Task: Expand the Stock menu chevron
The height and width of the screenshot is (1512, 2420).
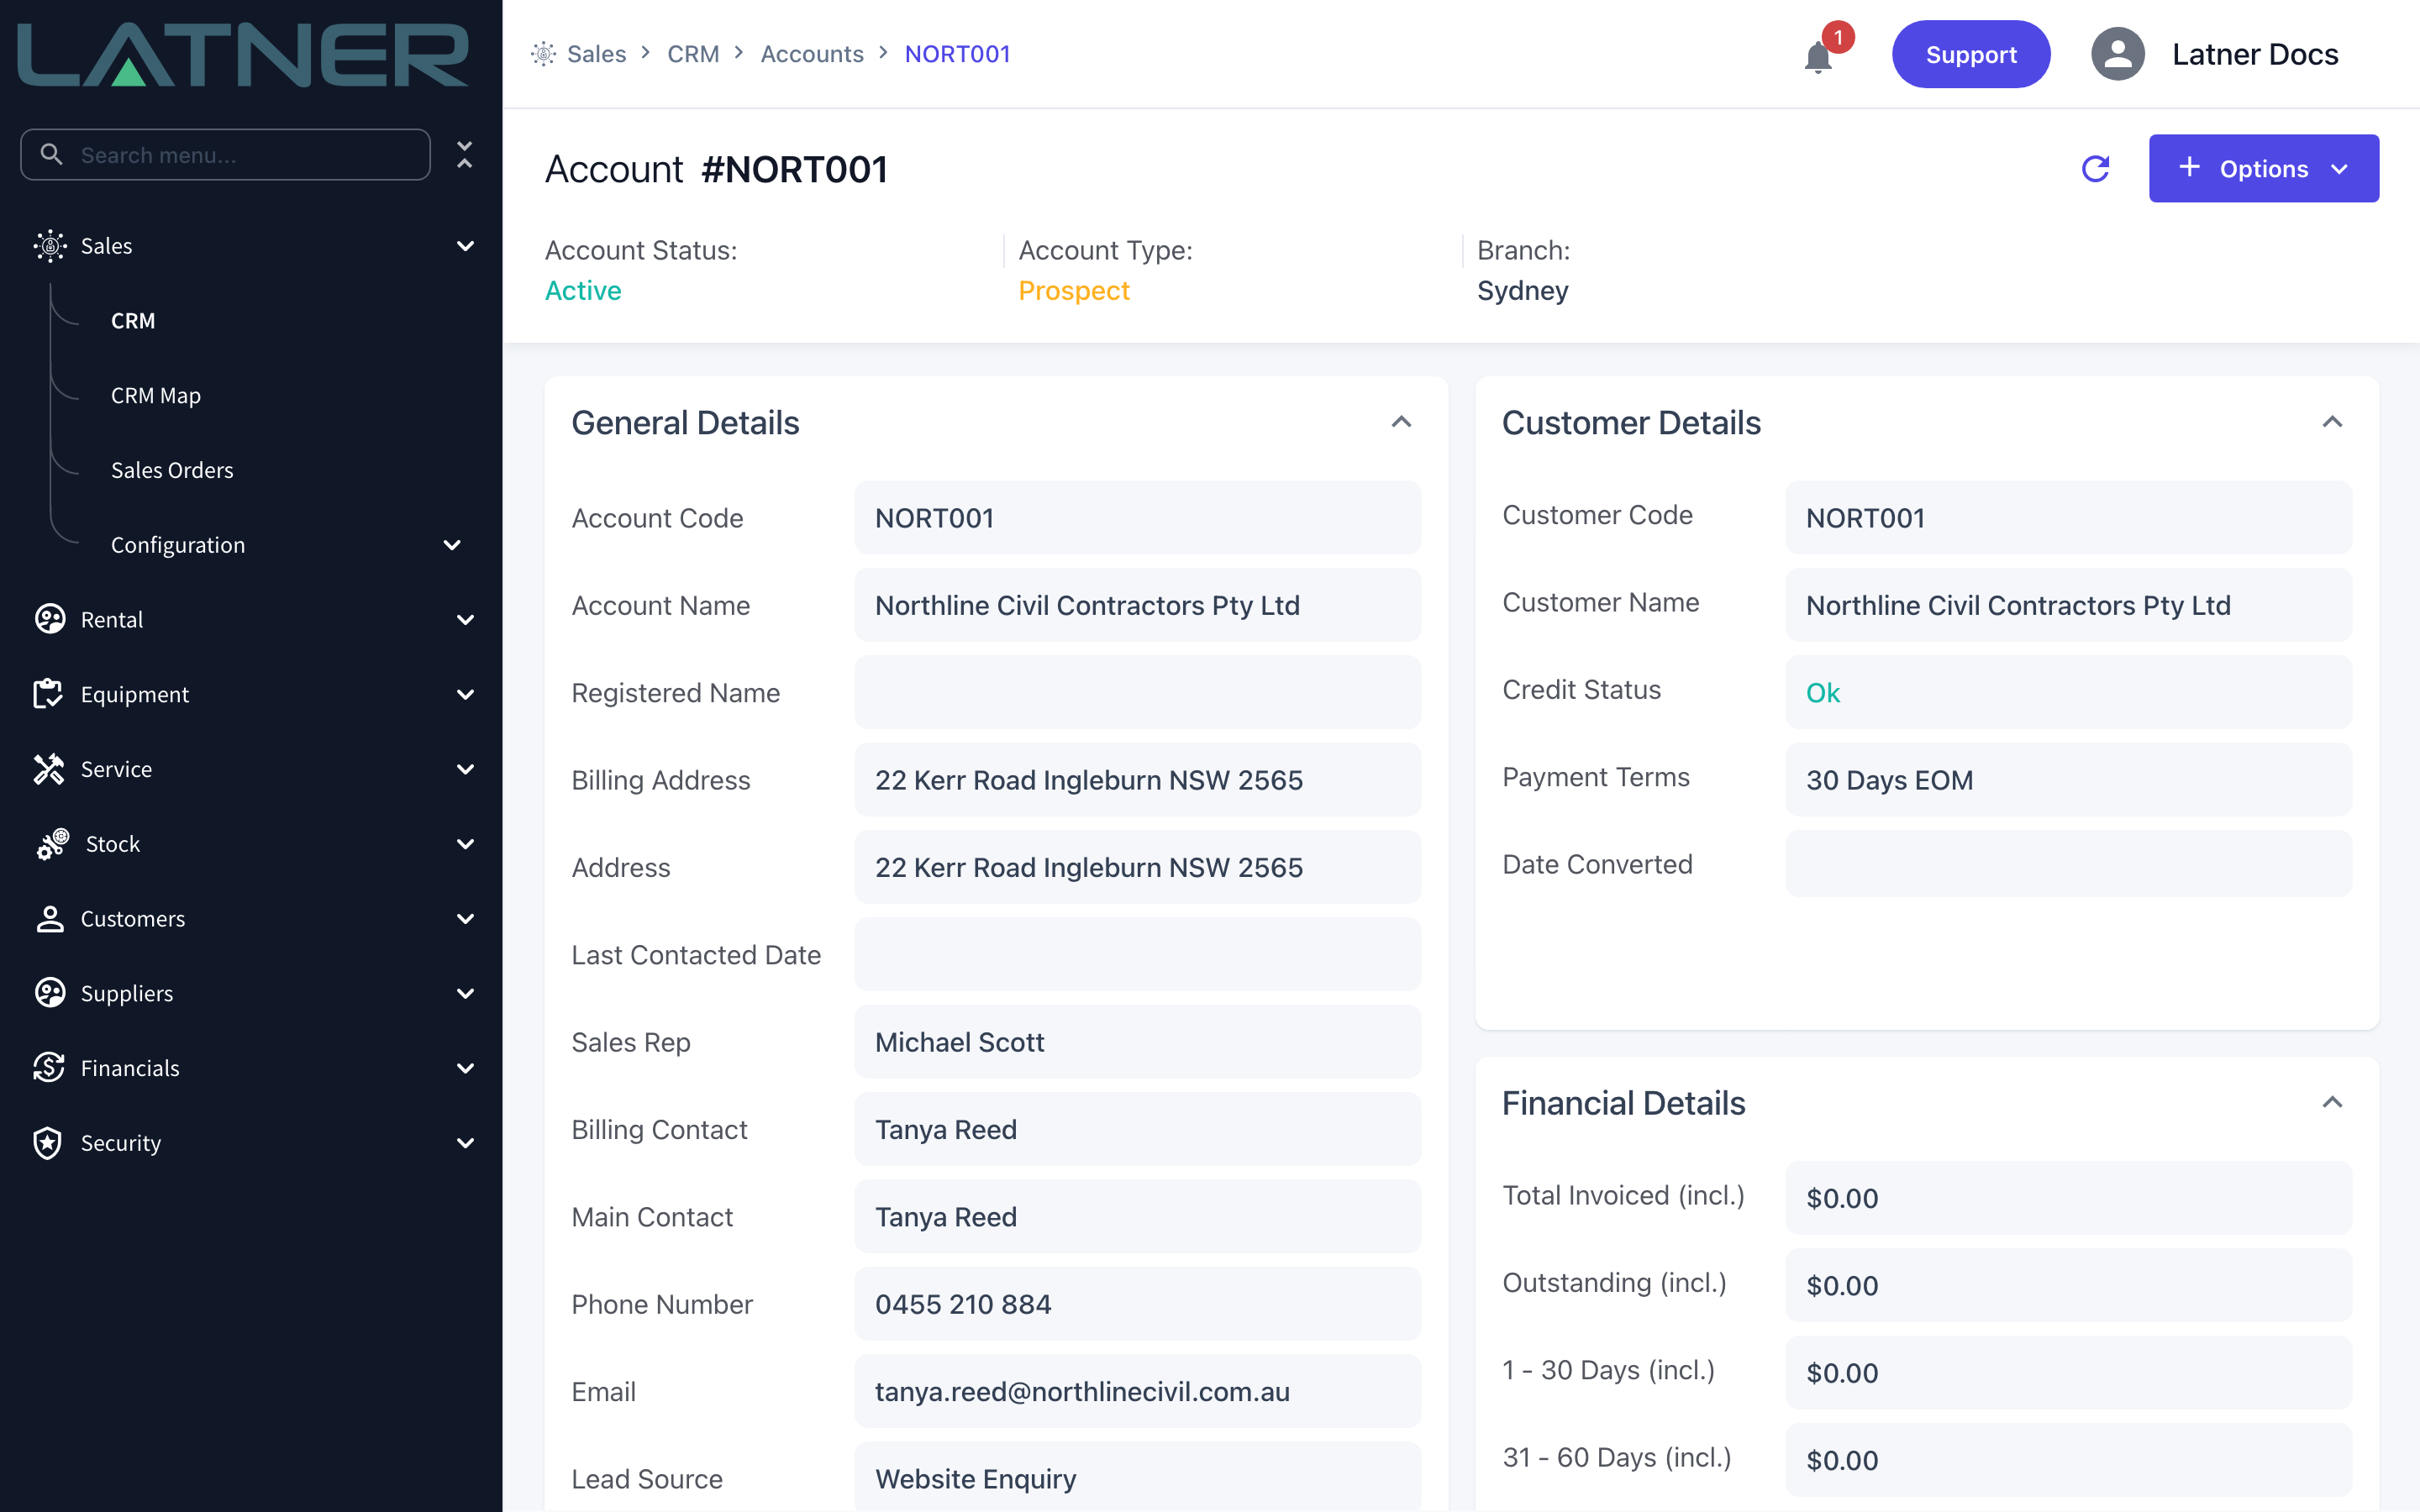Action: (x=465, y=844)
